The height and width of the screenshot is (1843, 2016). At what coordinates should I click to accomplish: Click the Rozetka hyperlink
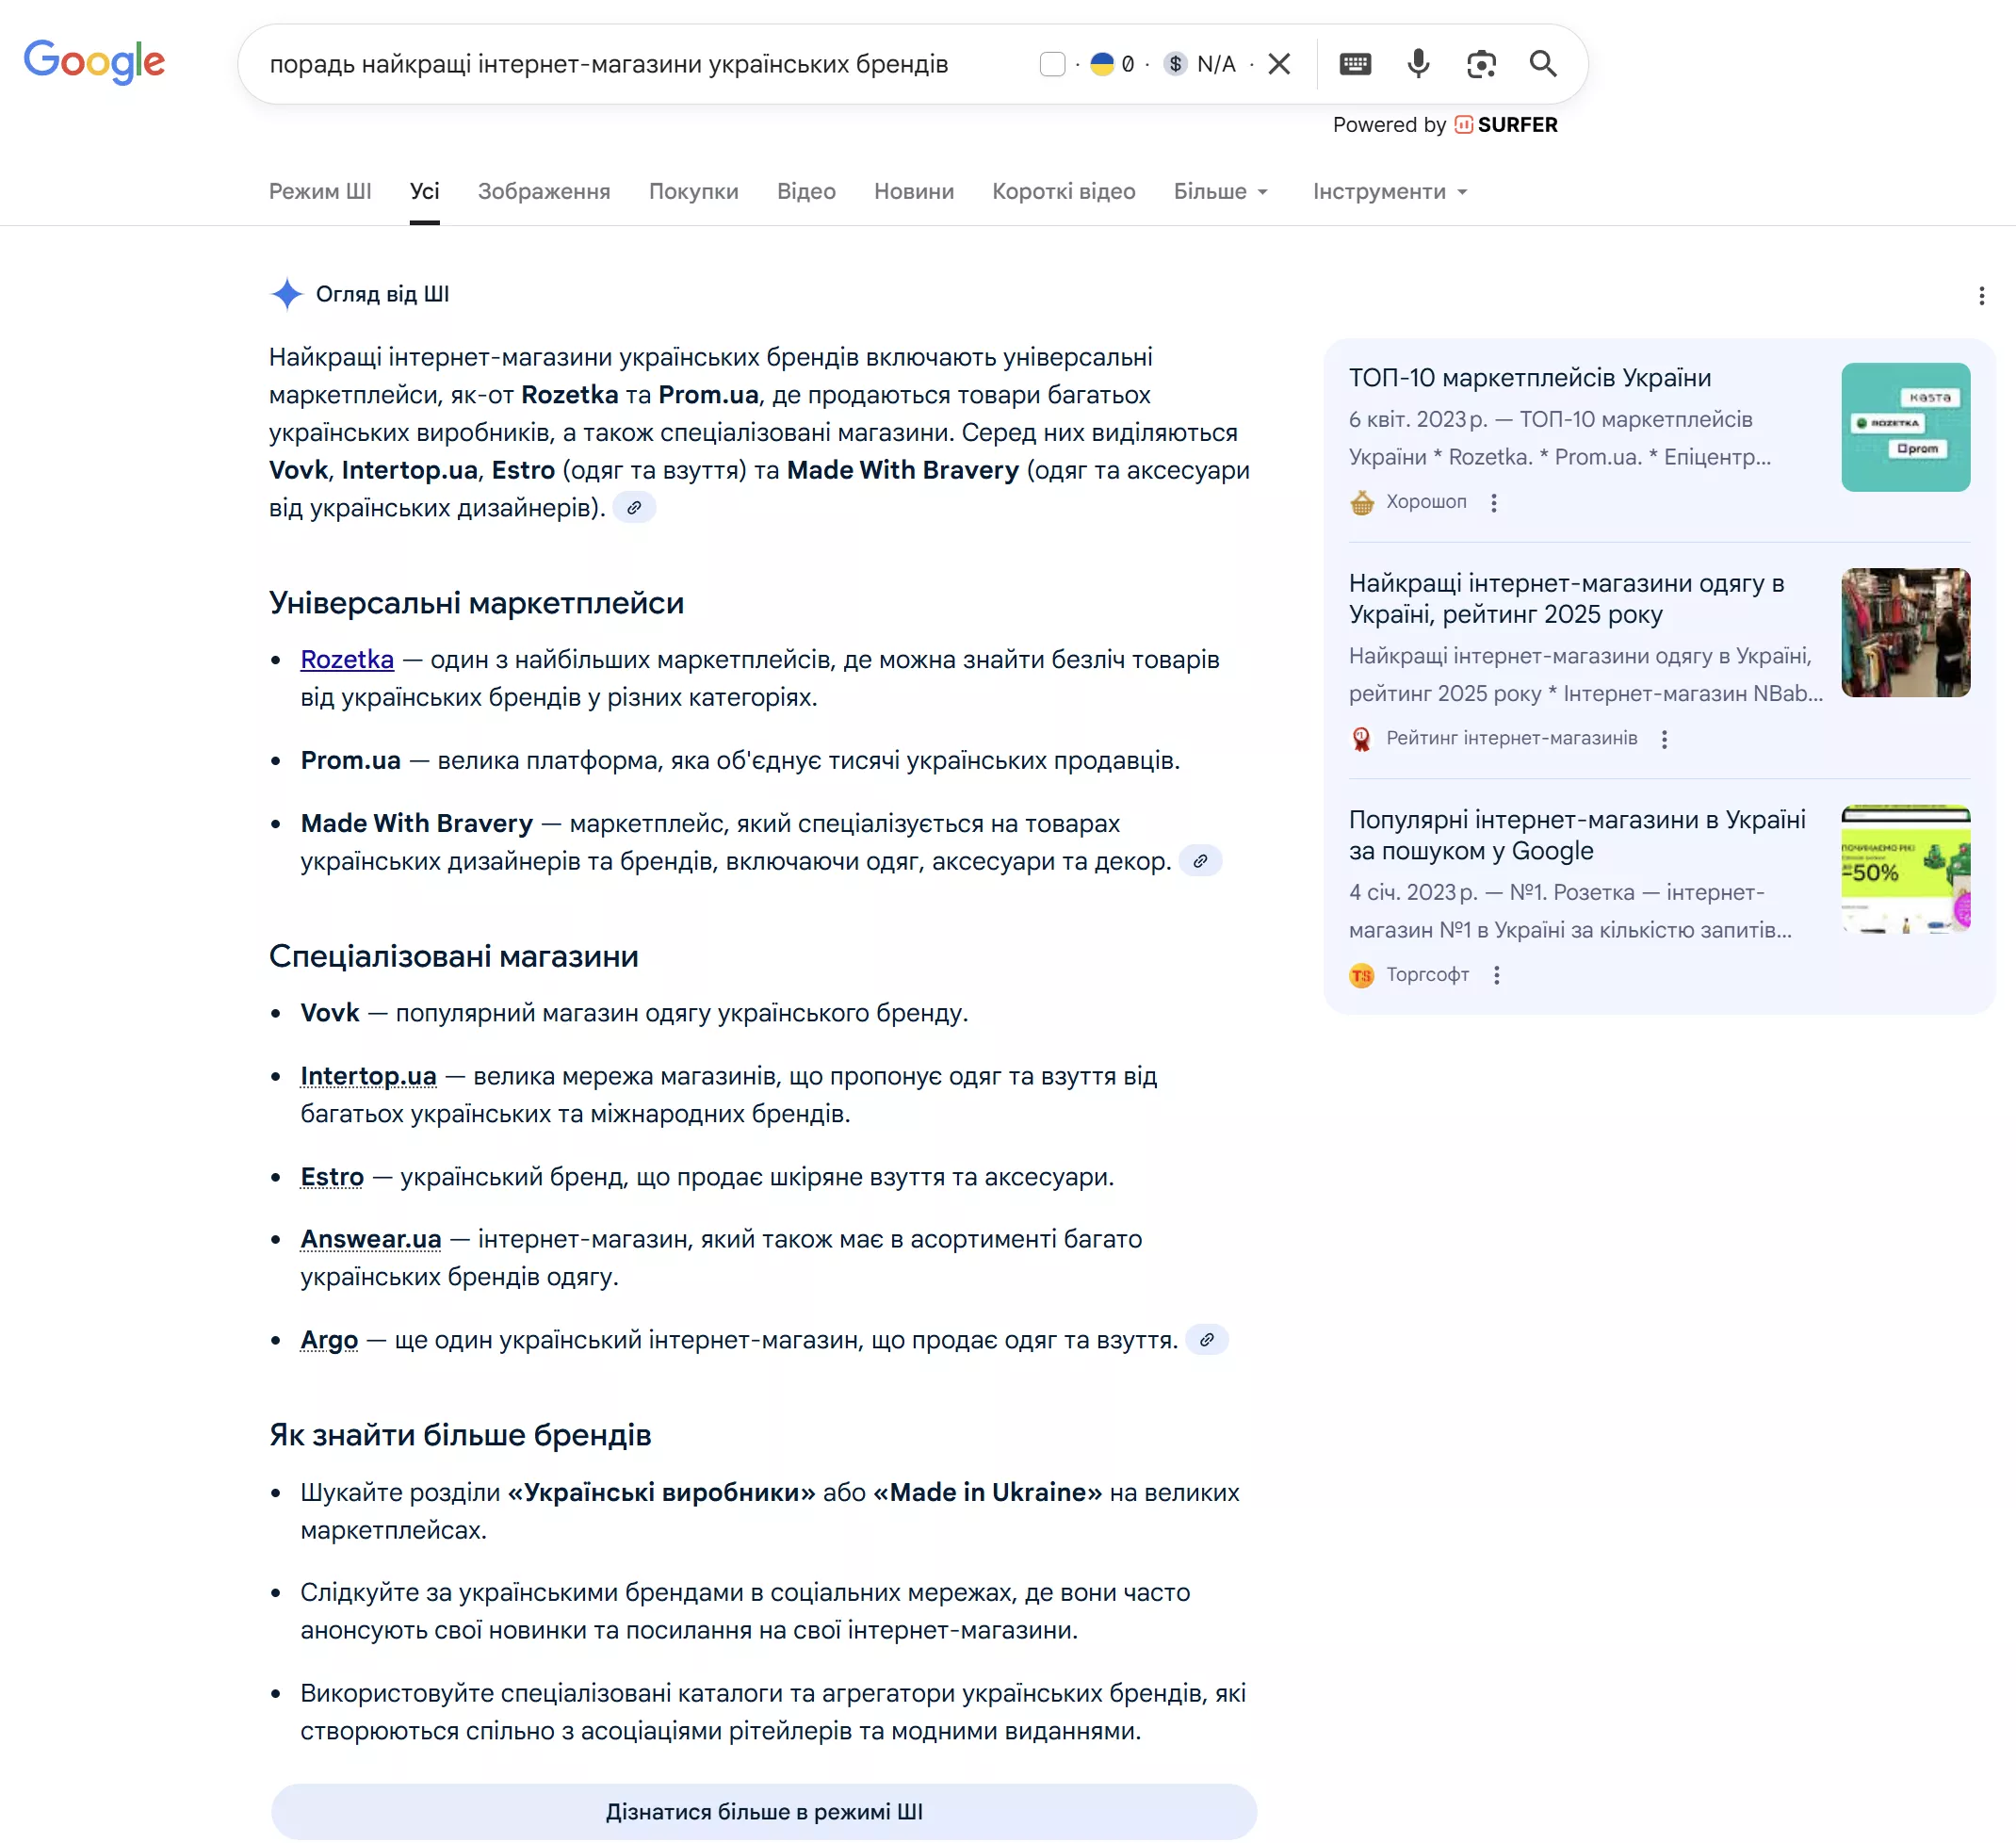(347, 660)
